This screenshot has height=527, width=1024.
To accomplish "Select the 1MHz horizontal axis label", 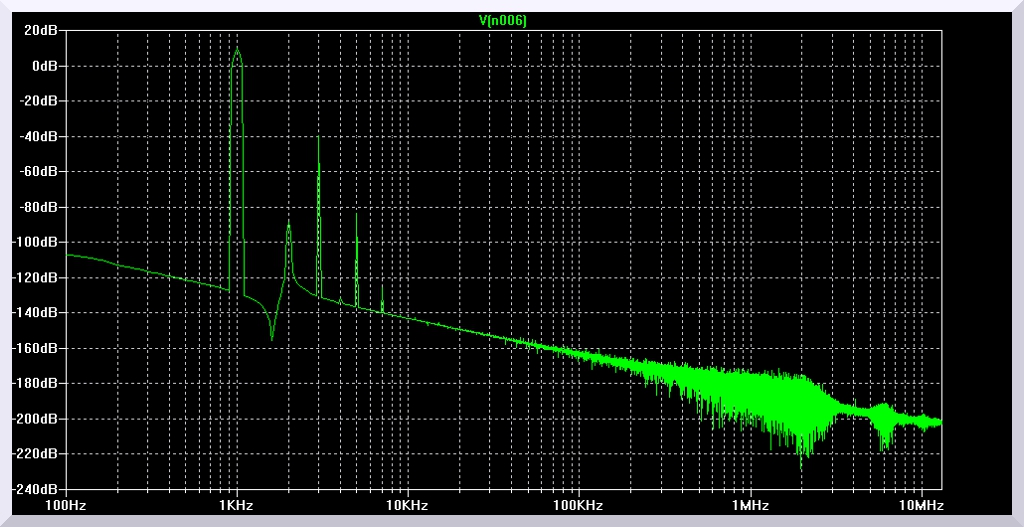I will (x=749, y=505).
